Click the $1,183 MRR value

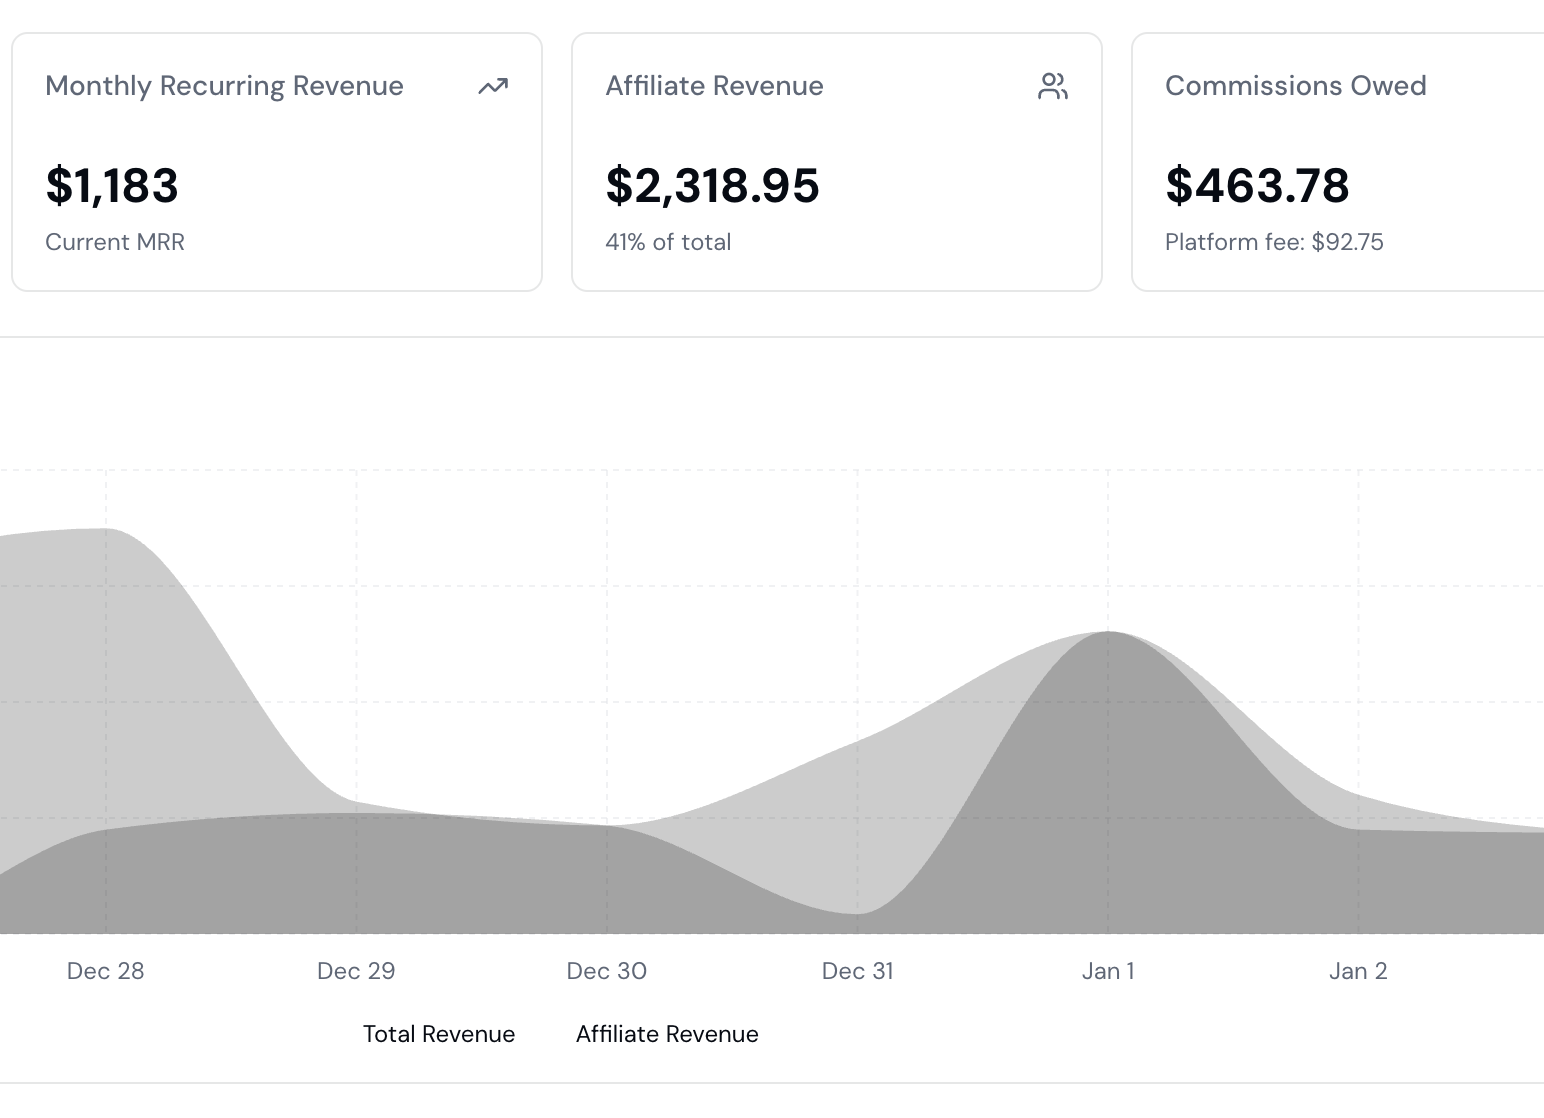(112, 186)
